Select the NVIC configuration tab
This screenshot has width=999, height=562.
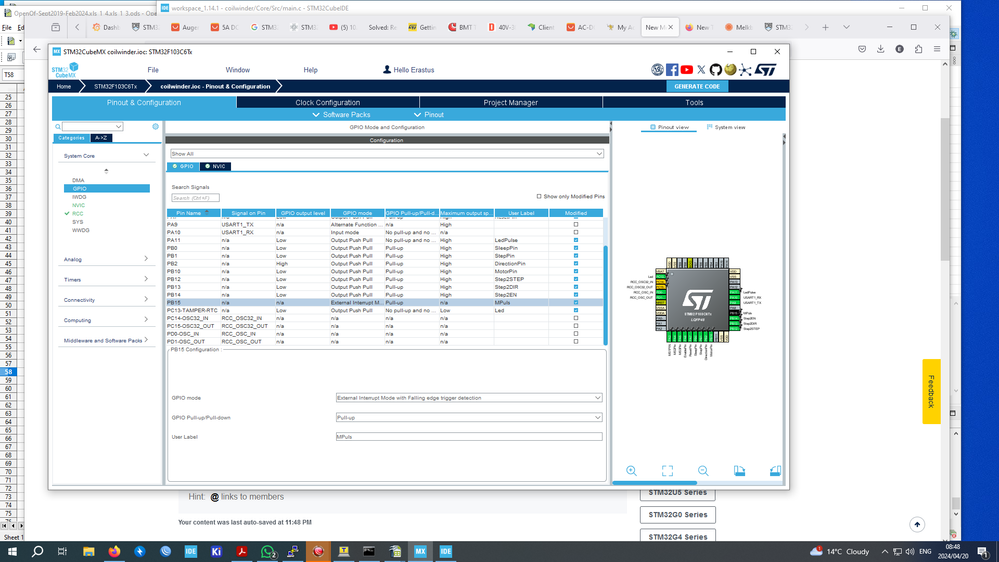(x=215, y=166)
